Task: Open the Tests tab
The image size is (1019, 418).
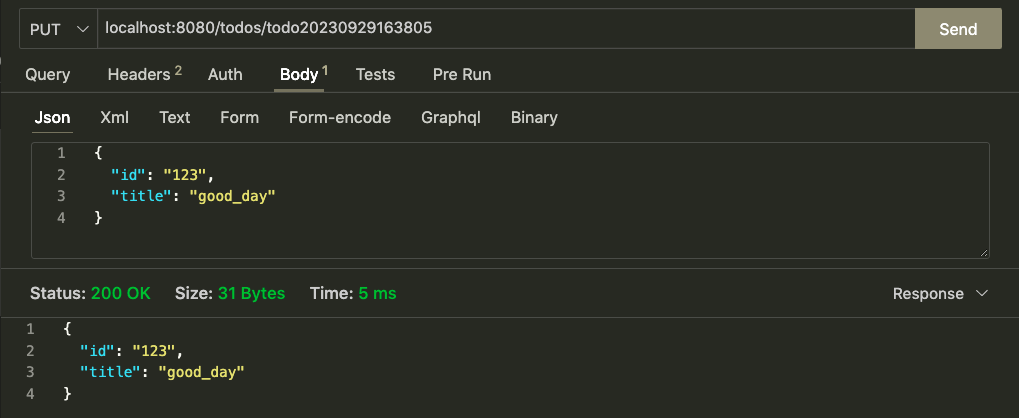Action: [x=375, y=74]
